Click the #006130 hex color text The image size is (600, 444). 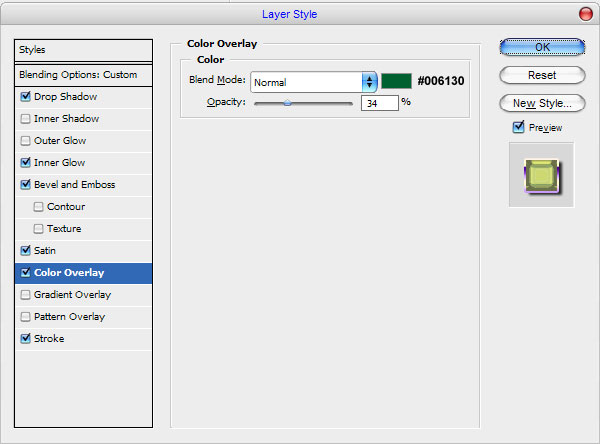(x=441, y=81)
